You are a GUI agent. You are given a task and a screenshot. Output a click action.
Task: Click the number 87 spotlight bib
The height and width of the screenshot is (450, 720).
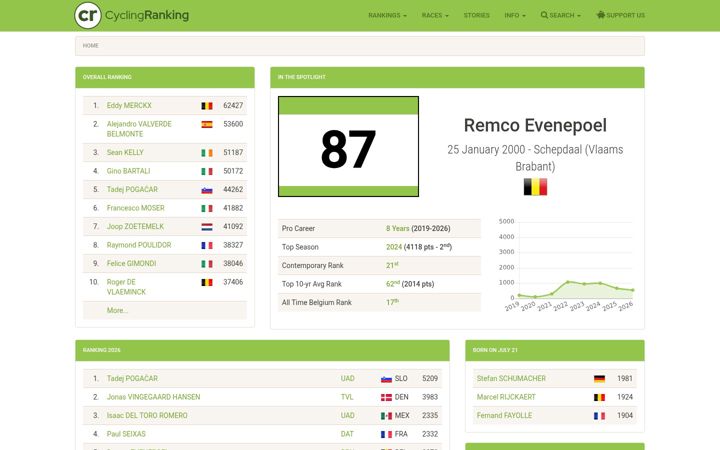(x=349, y=146)
